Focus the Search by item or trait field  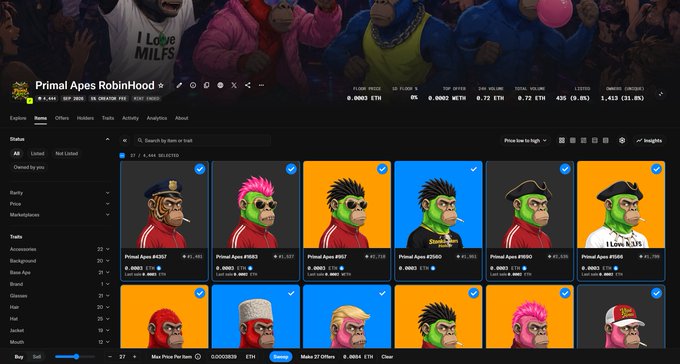[x=202, y=141]
